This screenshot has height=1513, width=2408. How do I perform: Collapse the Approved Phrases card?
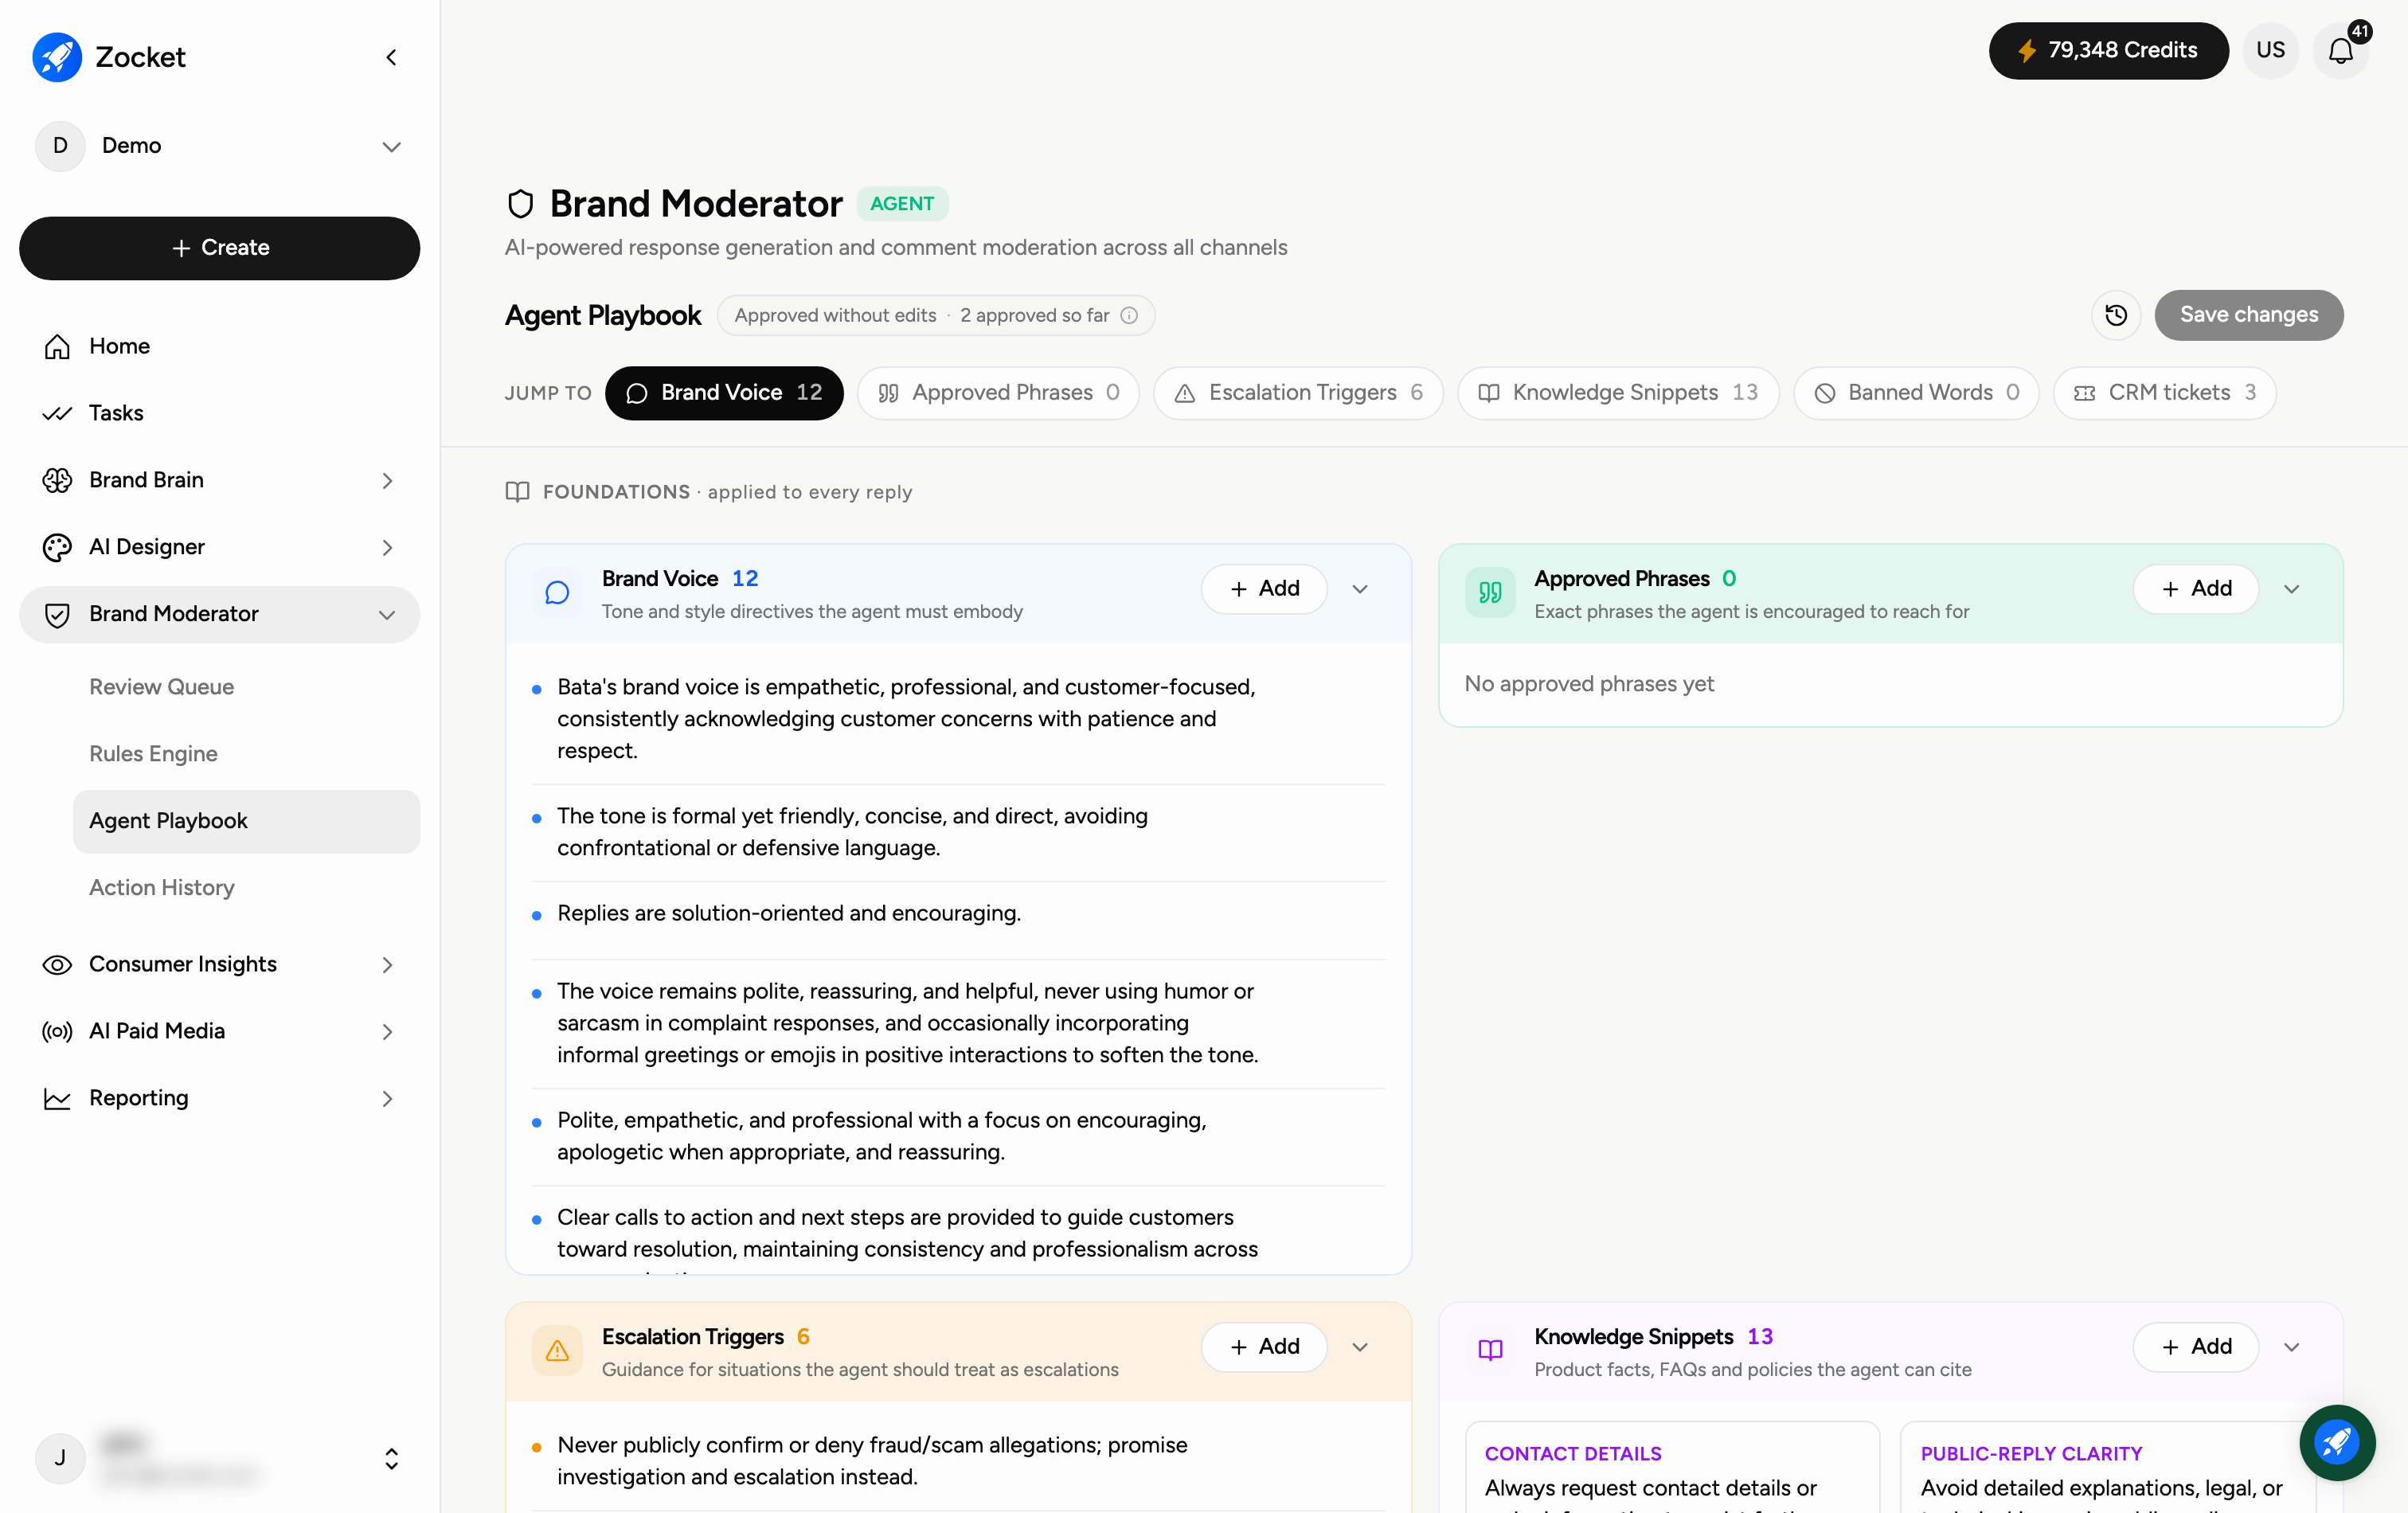(x=2292, y=589)
